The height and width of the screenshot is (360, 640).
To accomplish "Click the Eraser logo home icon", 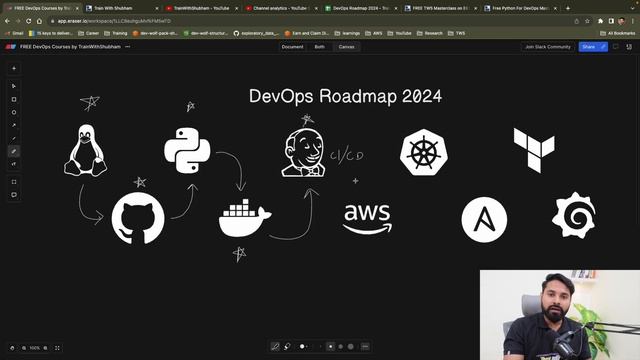I will click(x=11, y=47).
